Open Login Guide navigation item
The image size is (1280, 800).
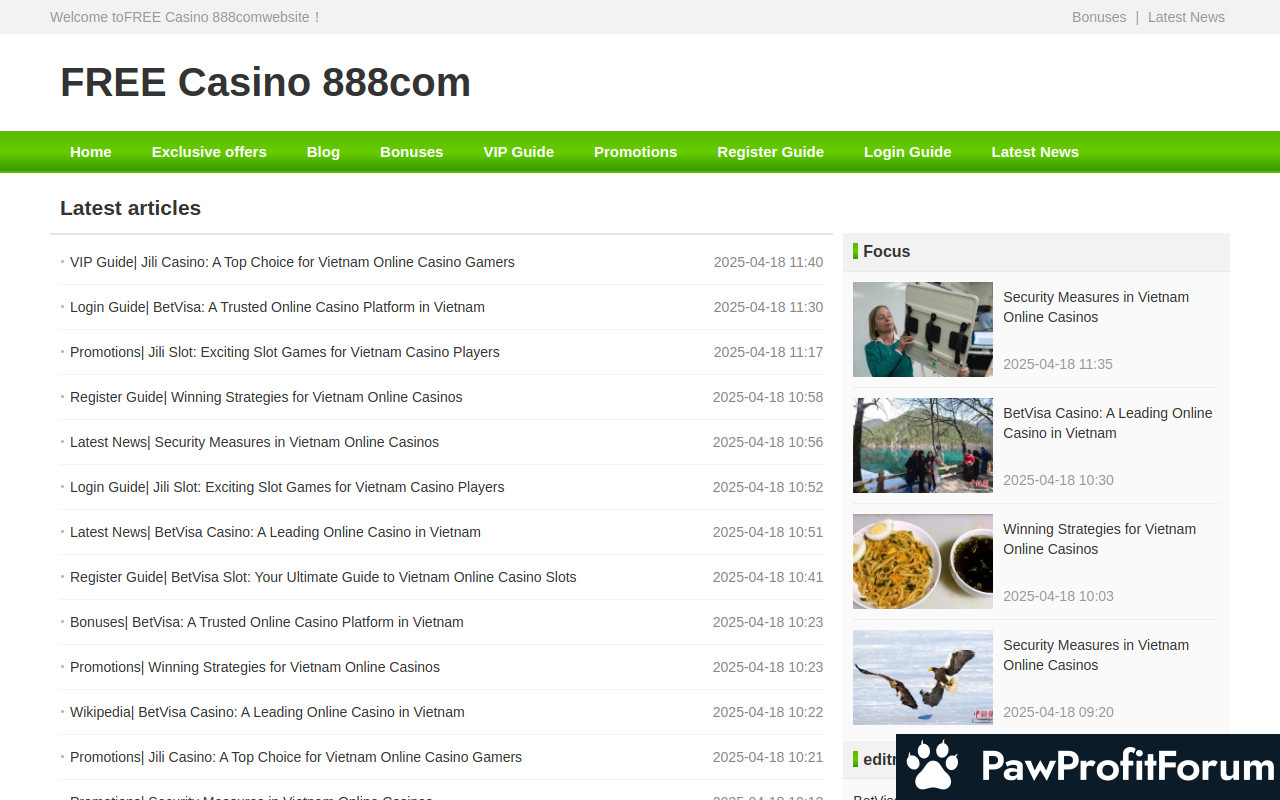(x=907, y=152)
